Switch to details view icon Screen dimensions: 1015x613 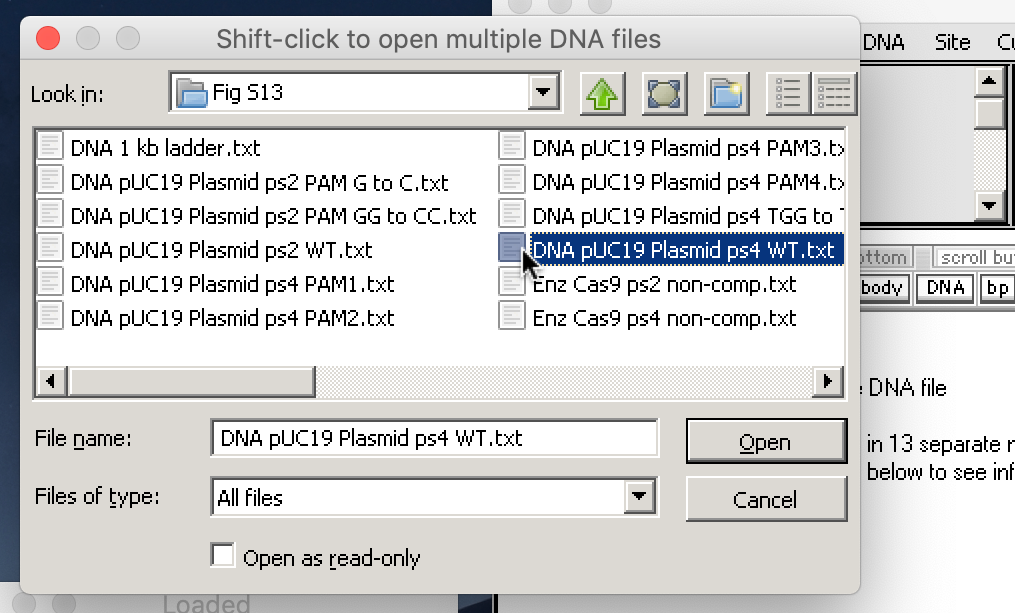coord(834,94)
